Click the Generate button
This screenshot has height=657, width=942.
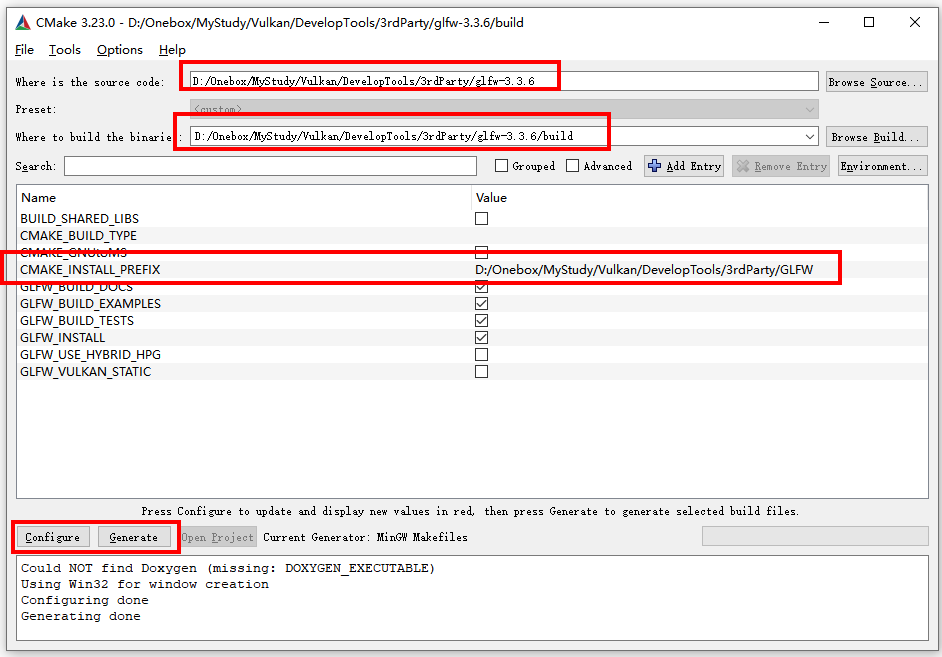(134, 537)
